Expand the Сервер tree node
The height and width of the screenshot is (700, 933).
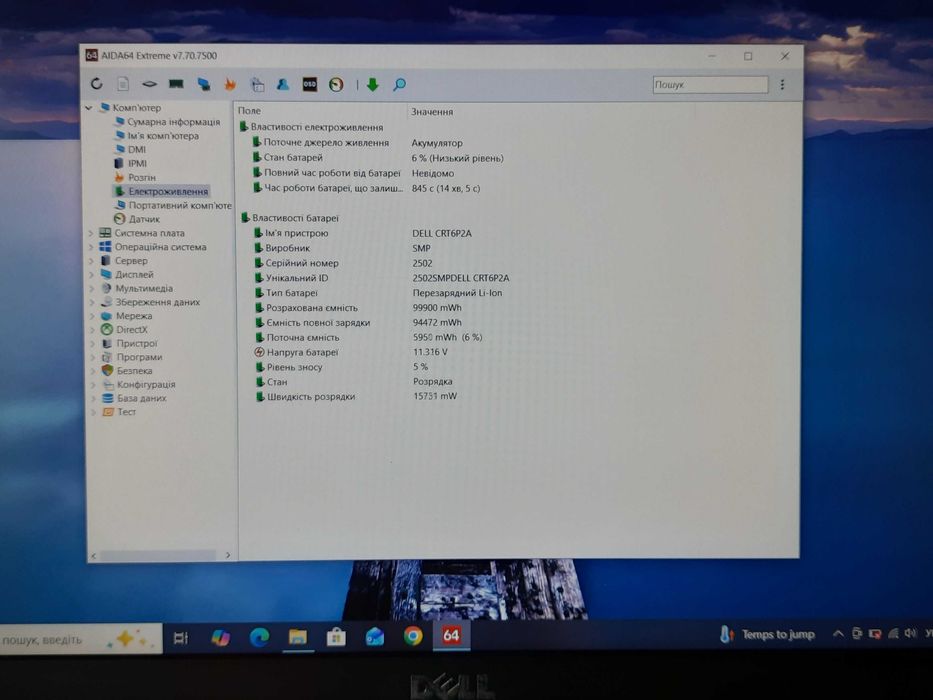click(92, 261)
